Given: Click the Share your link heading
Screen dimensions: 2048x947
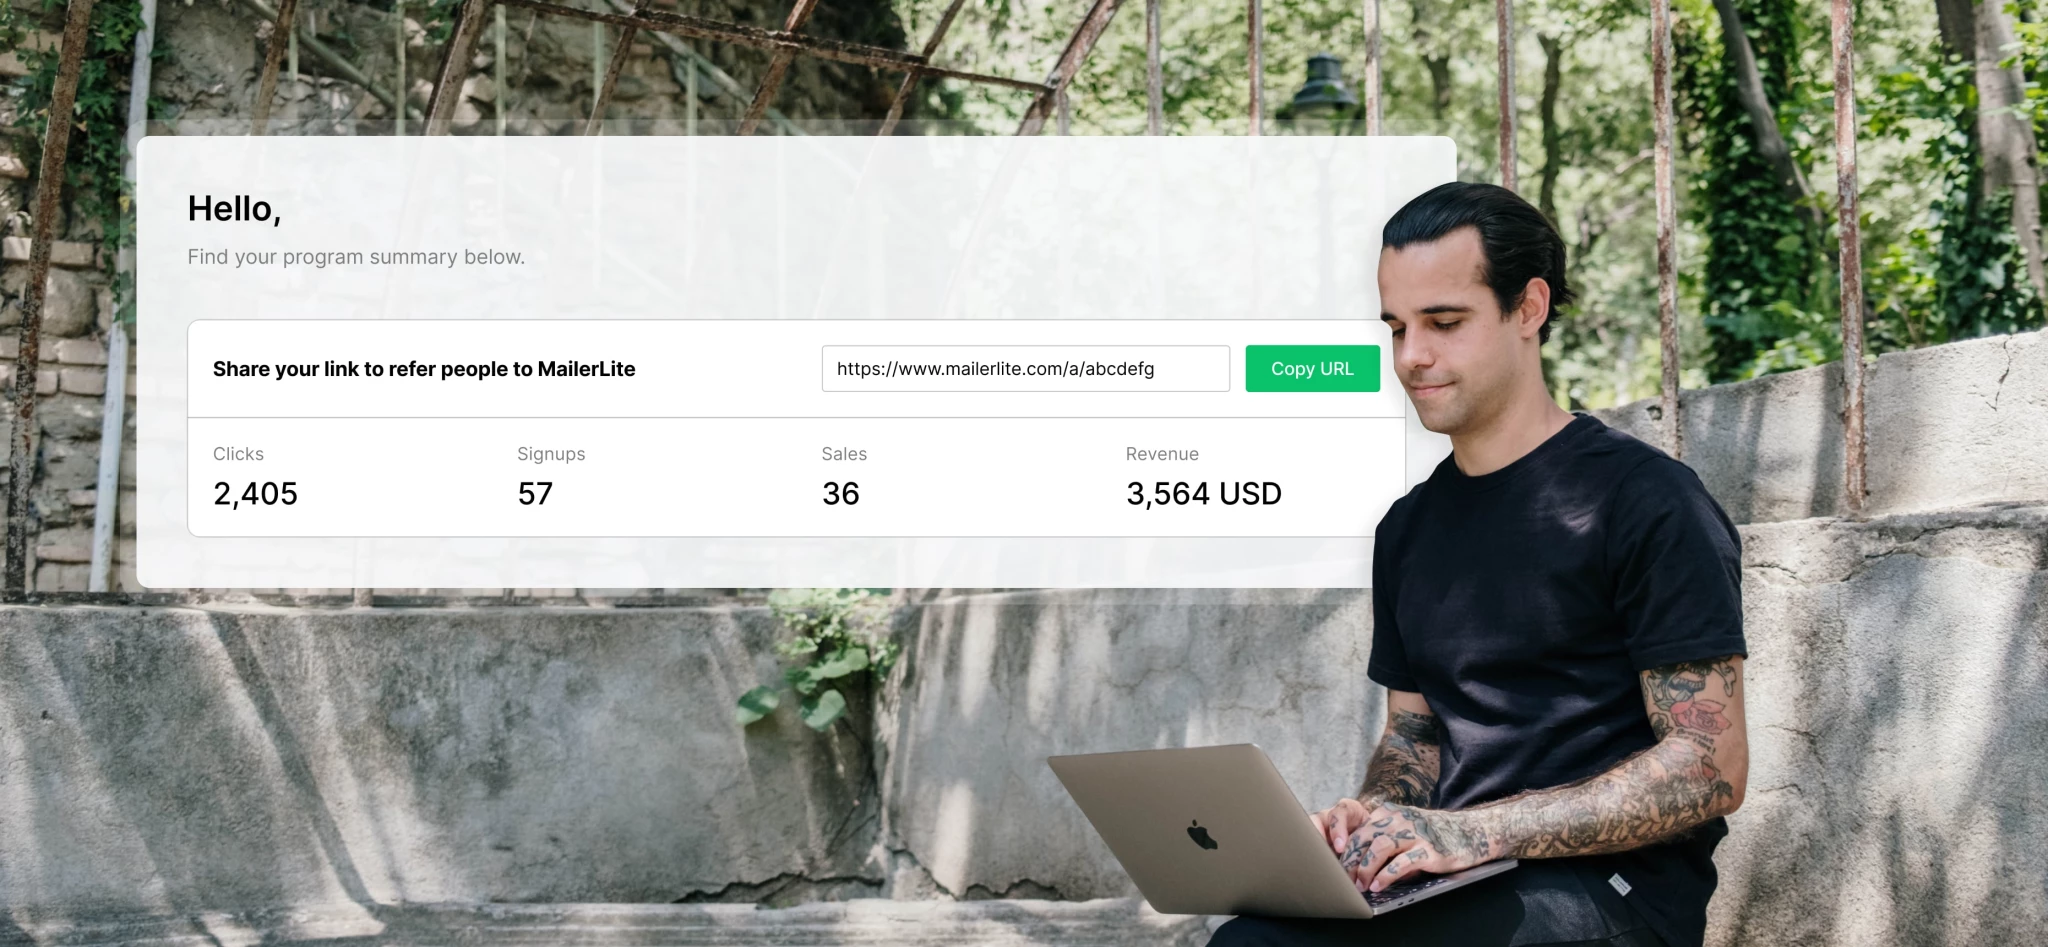Looking at the screenshot, I should (424, 369).
